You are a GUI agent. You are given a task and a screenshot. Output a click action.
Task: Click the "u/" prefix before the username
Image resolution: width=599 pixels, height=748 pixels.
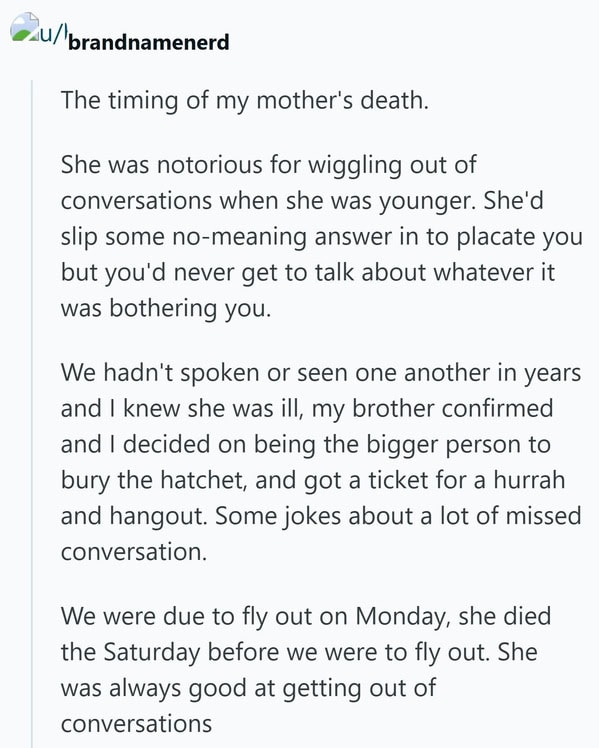point(52,36)
